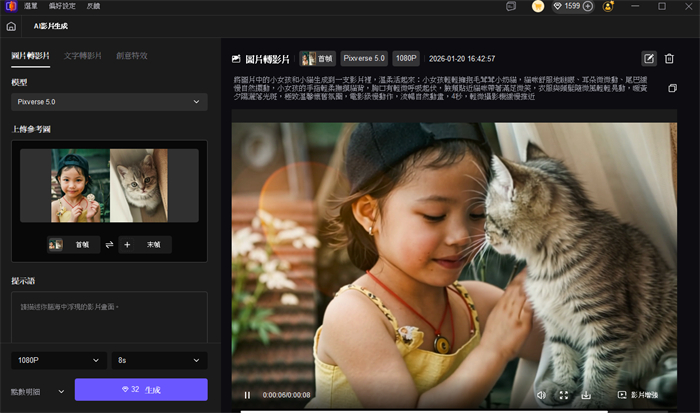Click the 首幀 first frame thumbnail button

point(74,245)
